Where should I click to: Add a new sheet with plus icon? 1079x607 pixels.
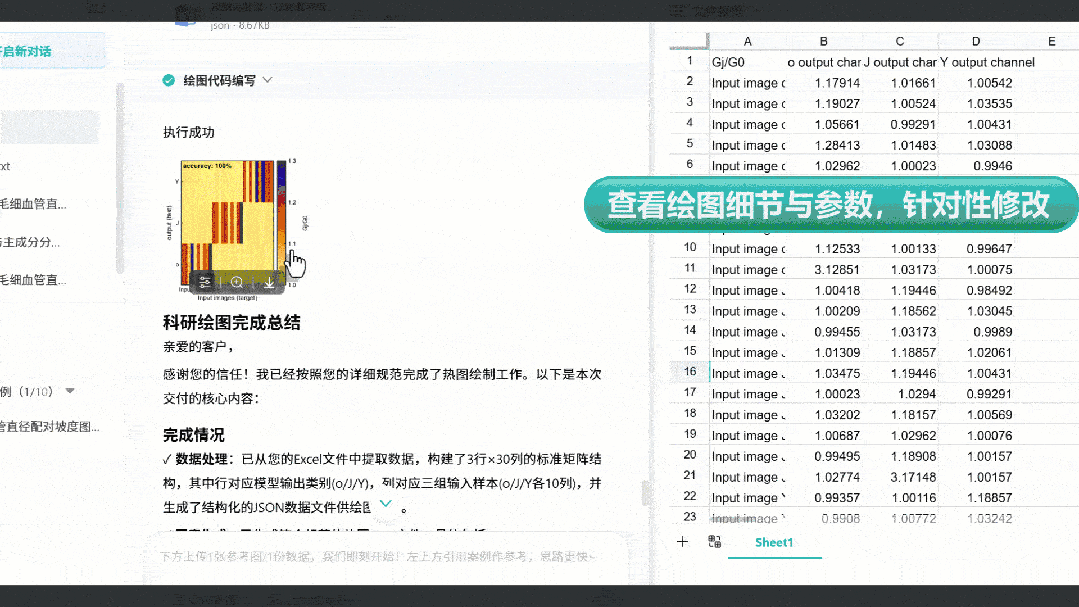682,542
